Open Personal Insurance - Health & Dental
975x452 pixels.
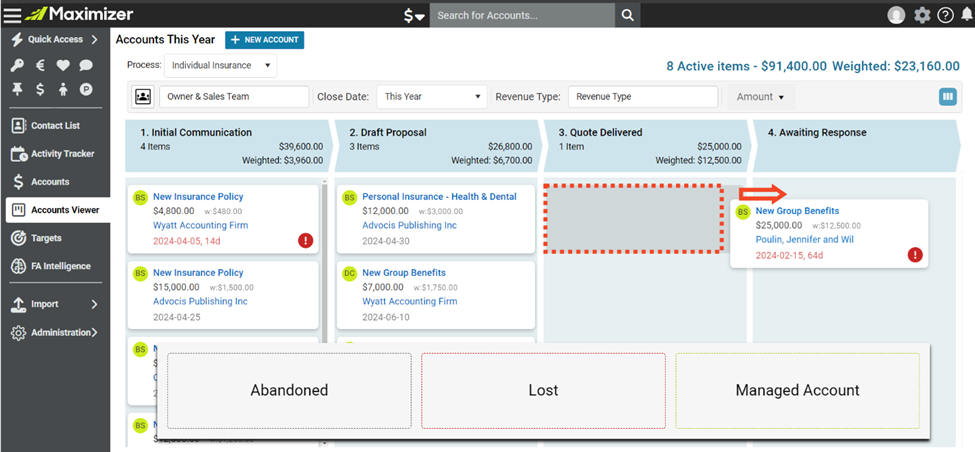tap(439, 196)
